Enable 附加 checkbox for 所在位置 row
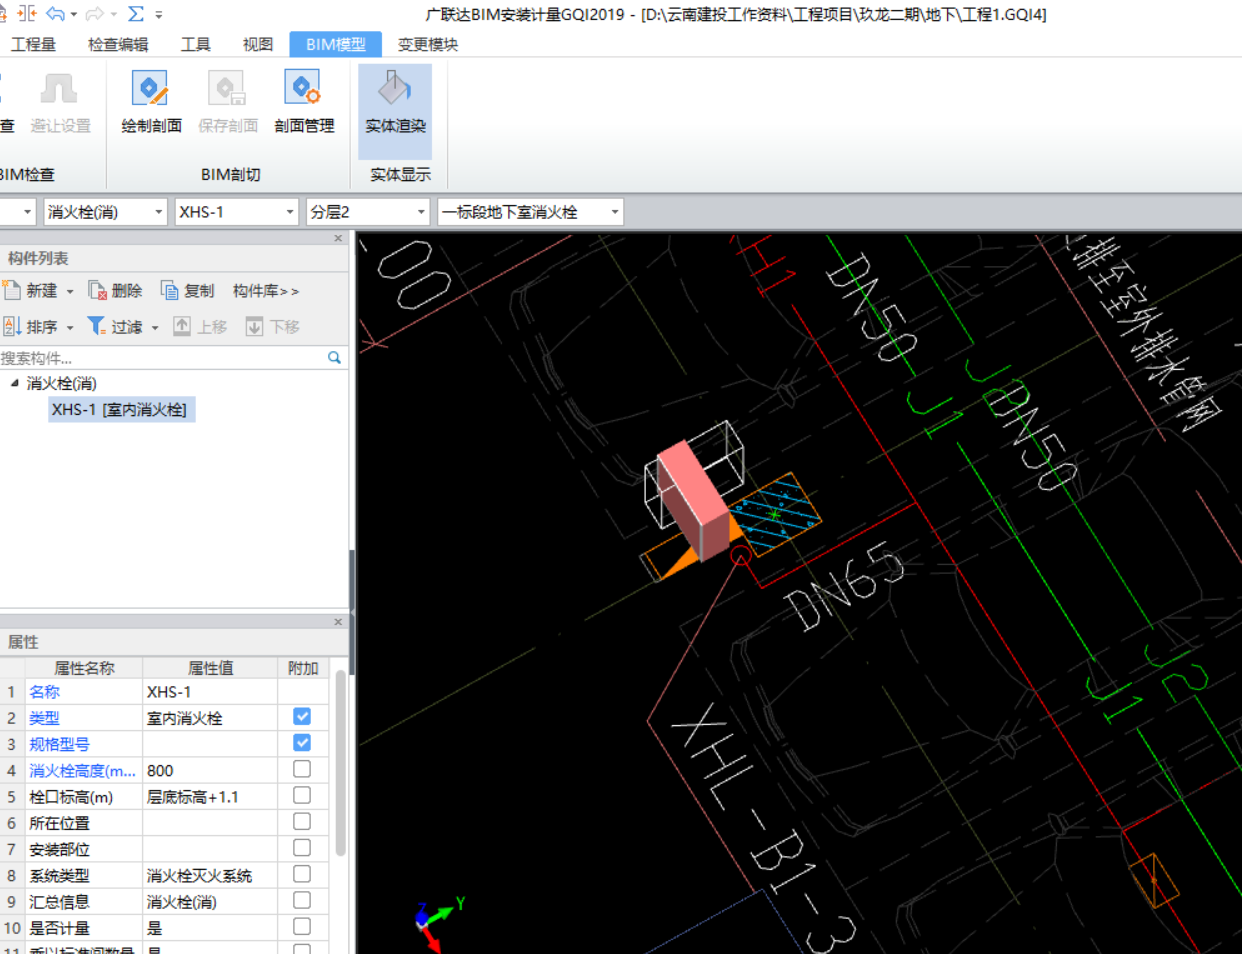The width and height of the screenshot is (1242, 954). coord(302,821)
